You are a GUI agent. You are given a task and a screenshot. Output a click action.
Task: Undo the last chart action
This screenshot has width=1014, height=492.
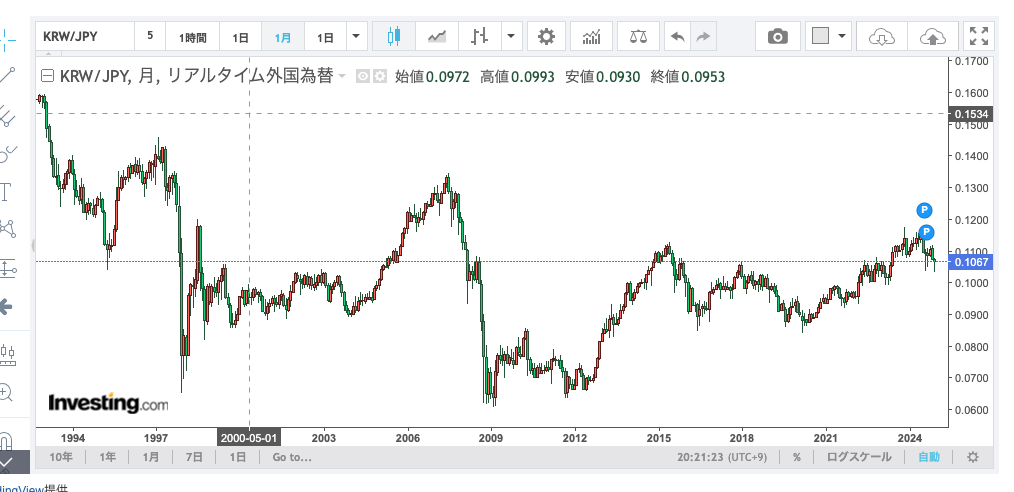[x=678, y=37]
